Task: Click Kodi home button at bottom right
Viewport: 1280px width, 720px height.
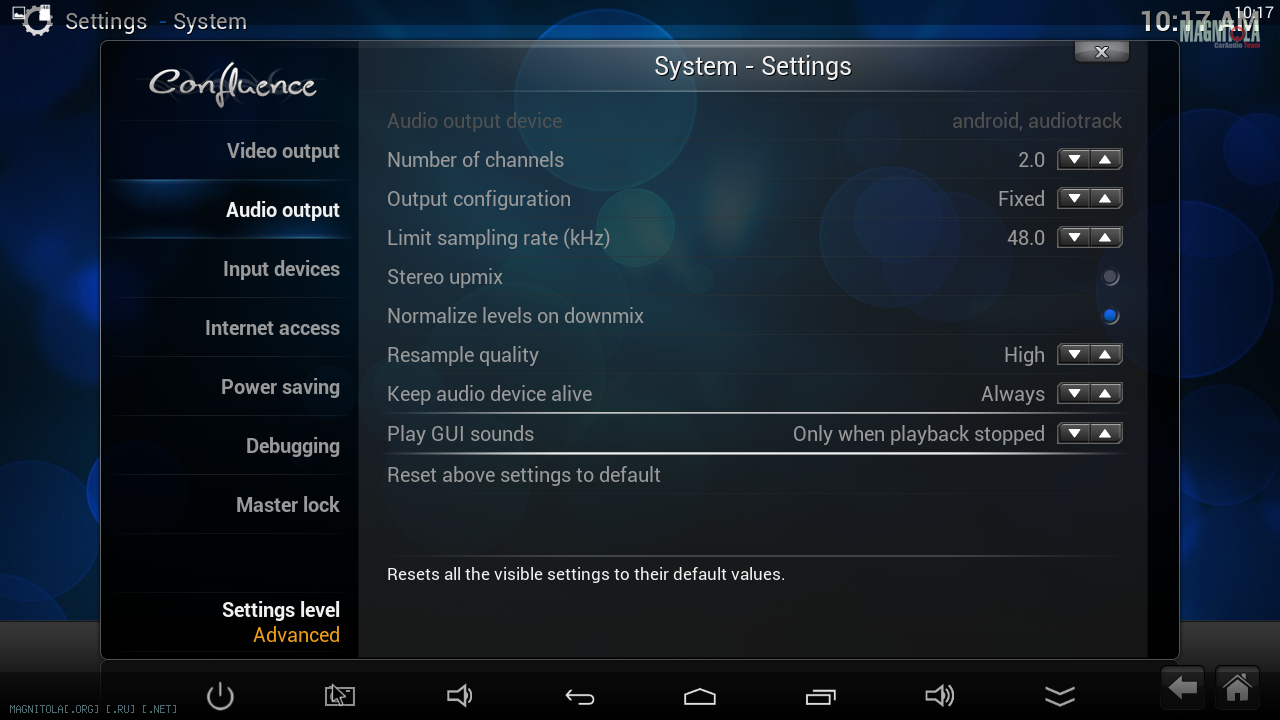Action: pyautogui.click(x=1237, y=689)
